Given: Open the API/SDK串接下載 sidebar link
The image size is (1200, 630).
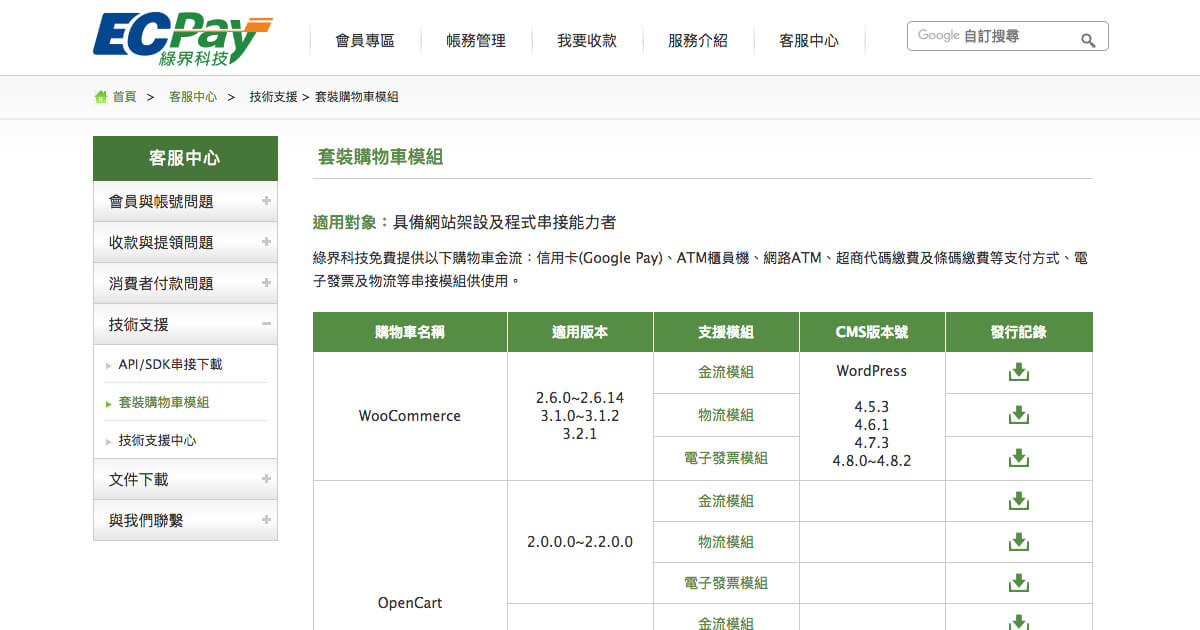Looking at the screenshot, I should tap(170, 364).
